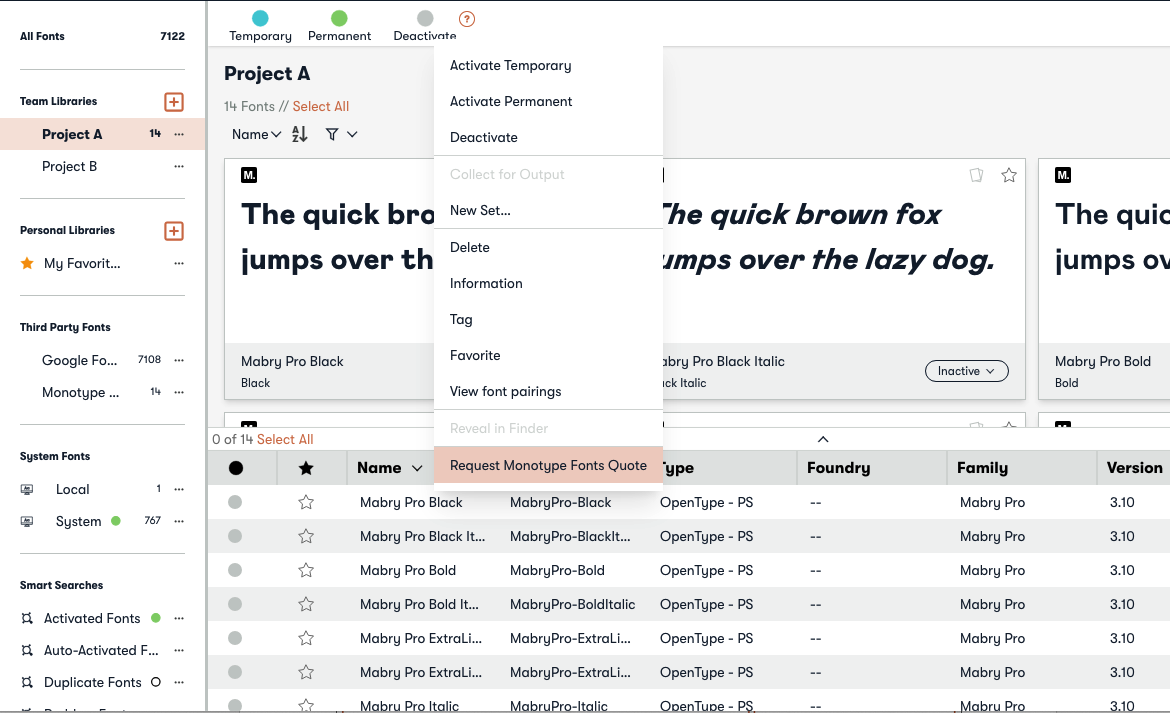Click the sort order A-Z icon
Viewport: 1170px width, 713px height.
(299, 134)
